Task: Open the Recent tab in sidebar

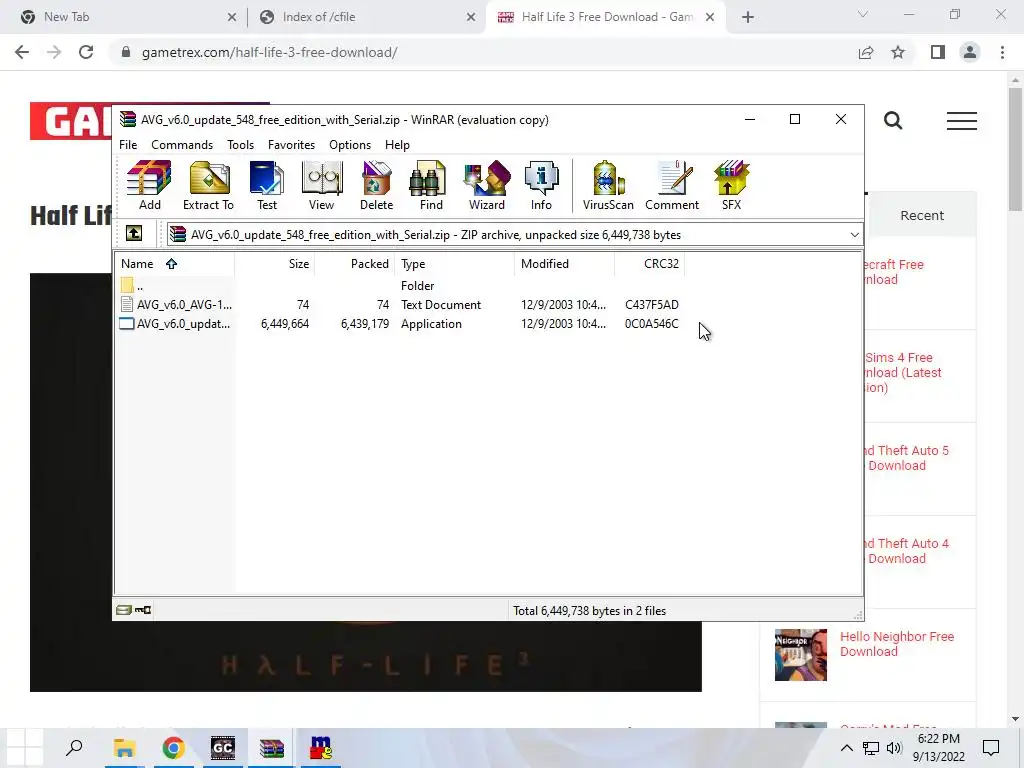Action: tap(921, 216)
